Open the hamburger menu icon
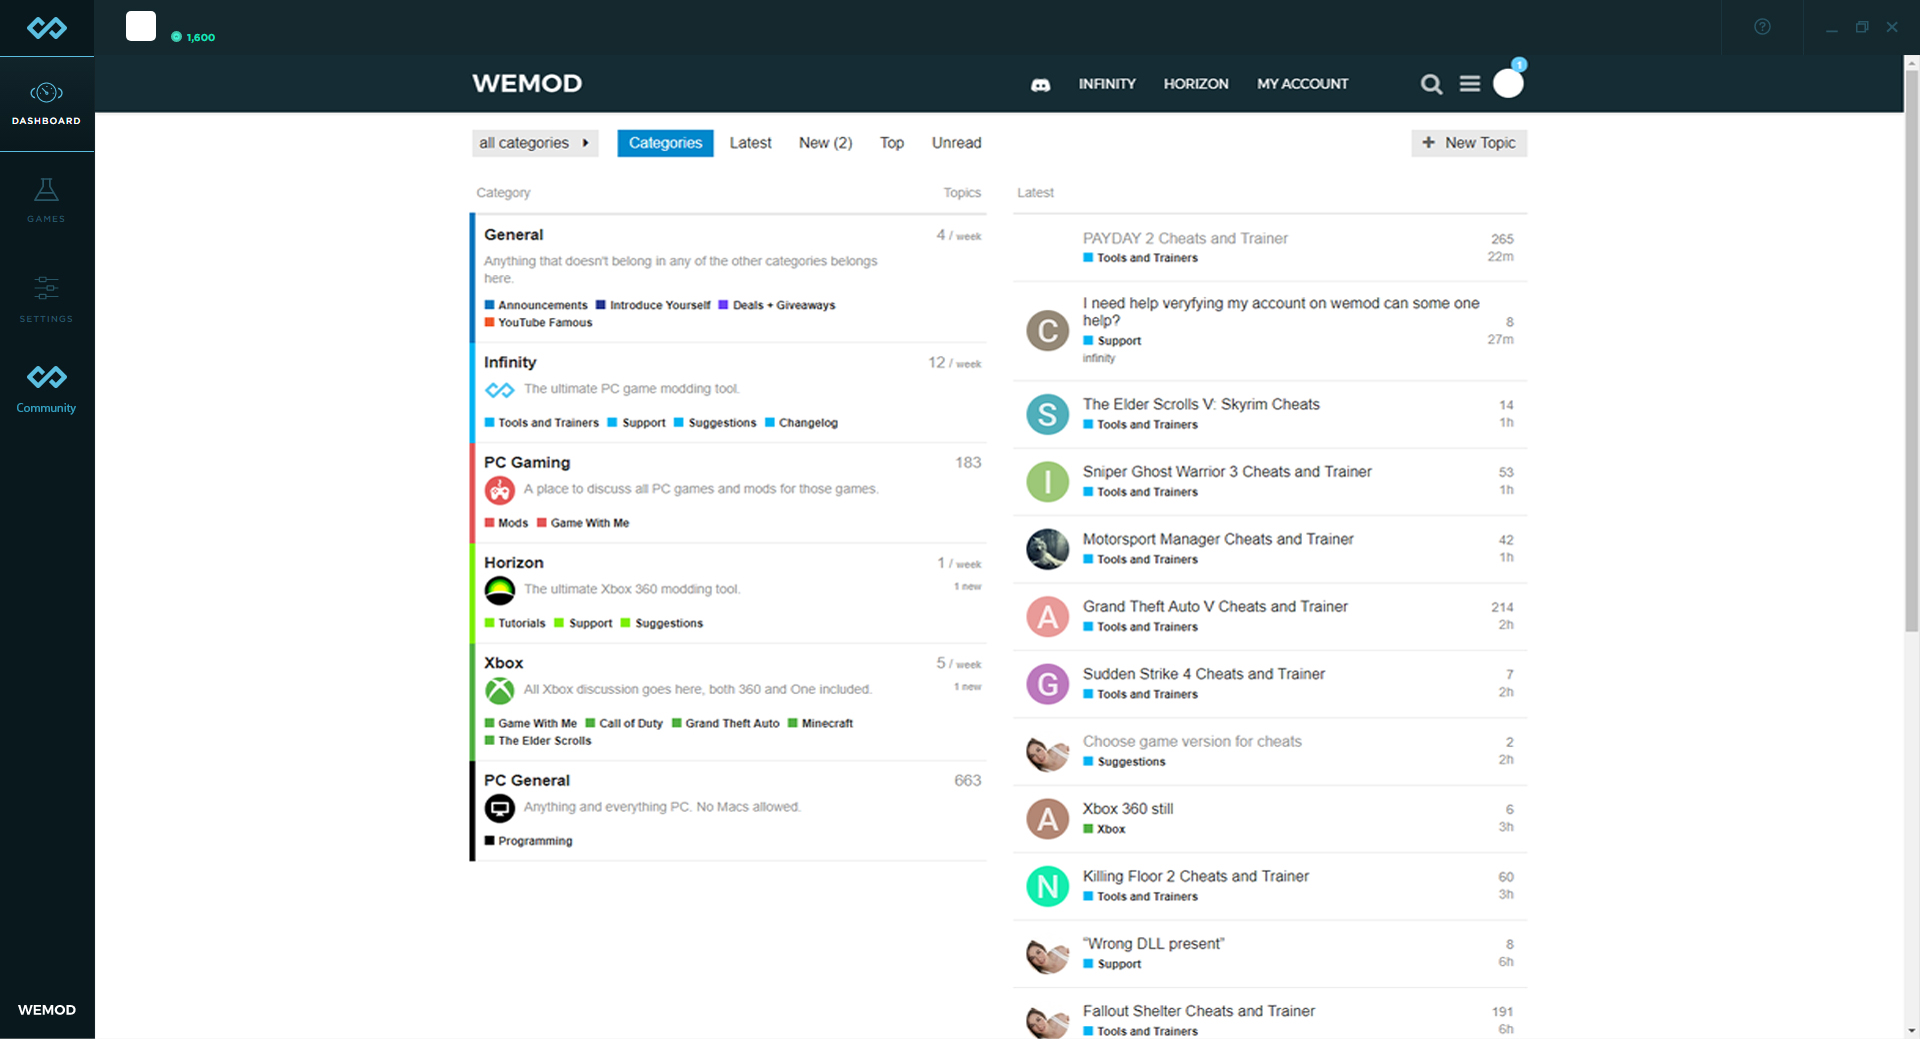The image size is (1920, 1039). coord(1469,84)
